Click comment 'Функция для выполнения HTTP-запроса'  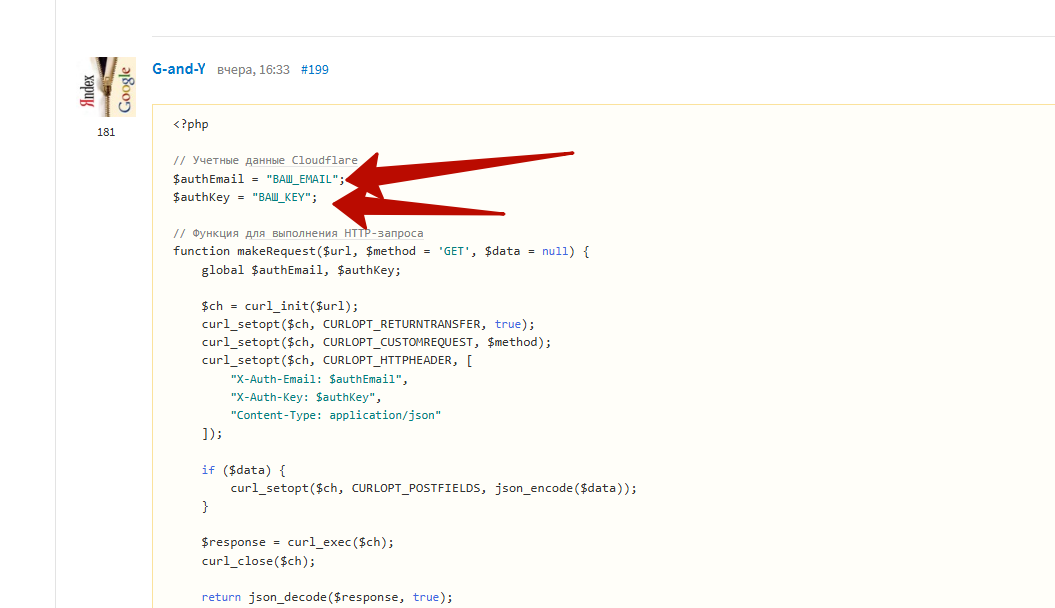tap(298, 233)
